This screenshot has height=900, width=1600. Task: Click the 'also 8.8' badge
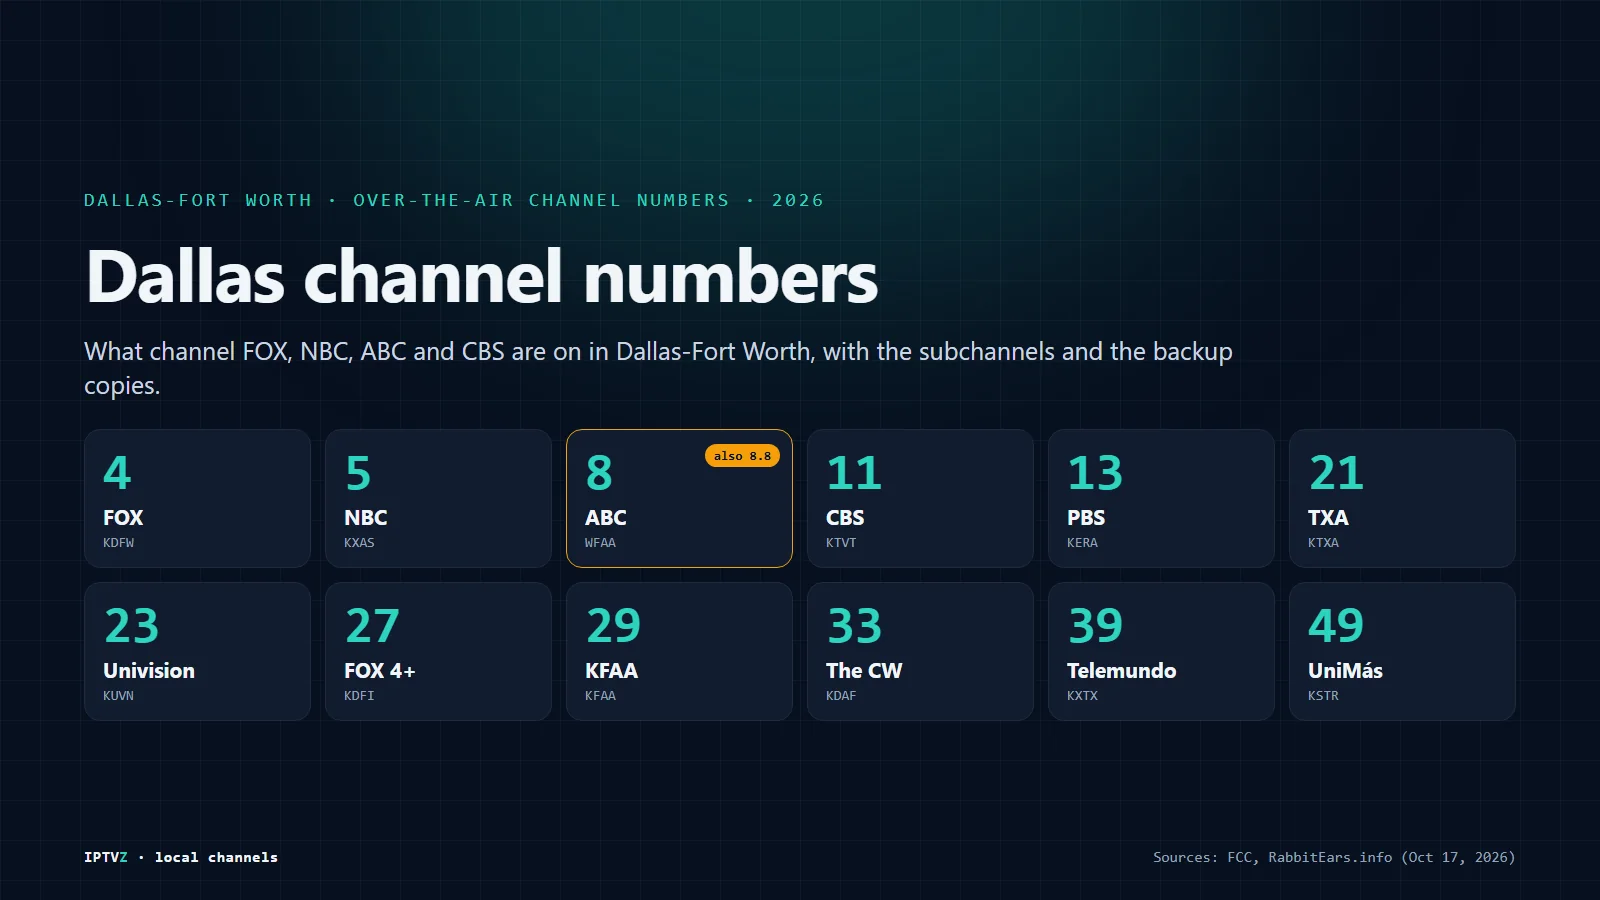click(x=742, y=456)
